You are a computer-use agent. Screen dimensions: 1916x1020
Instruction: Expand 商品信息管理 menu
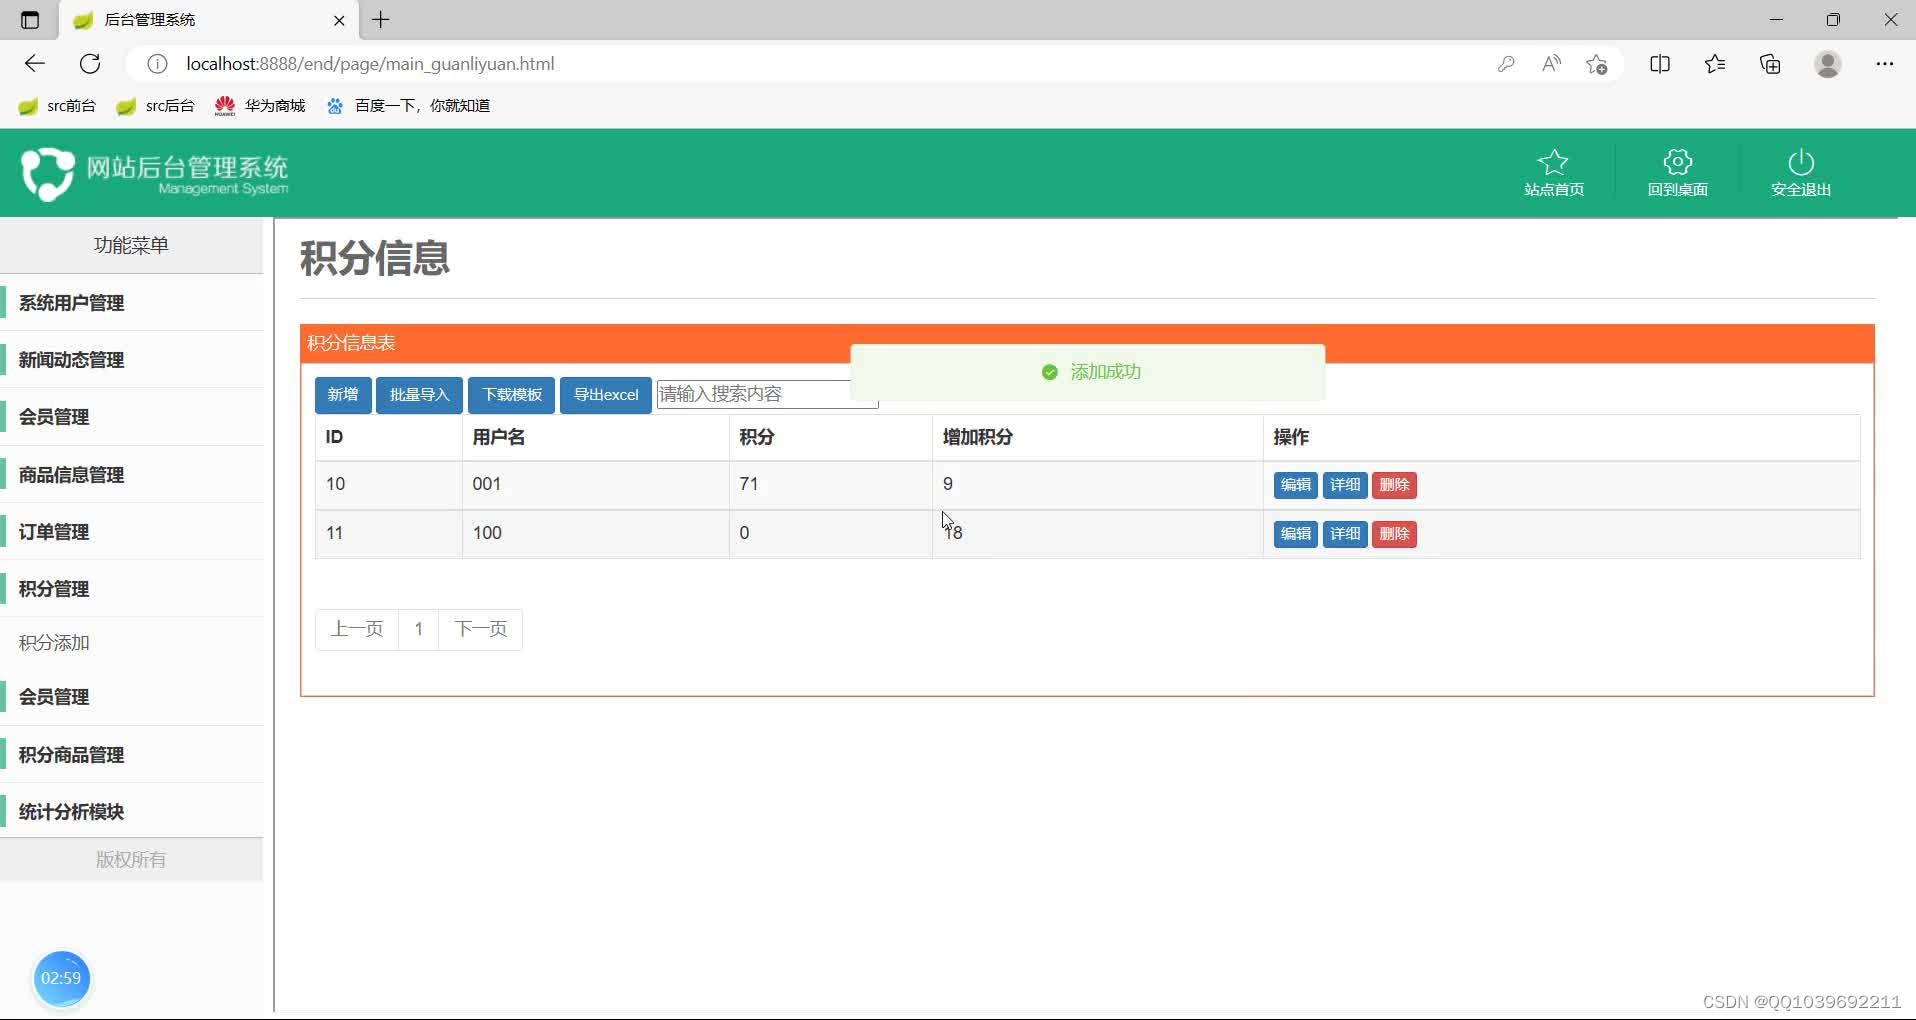click(132, 475)
